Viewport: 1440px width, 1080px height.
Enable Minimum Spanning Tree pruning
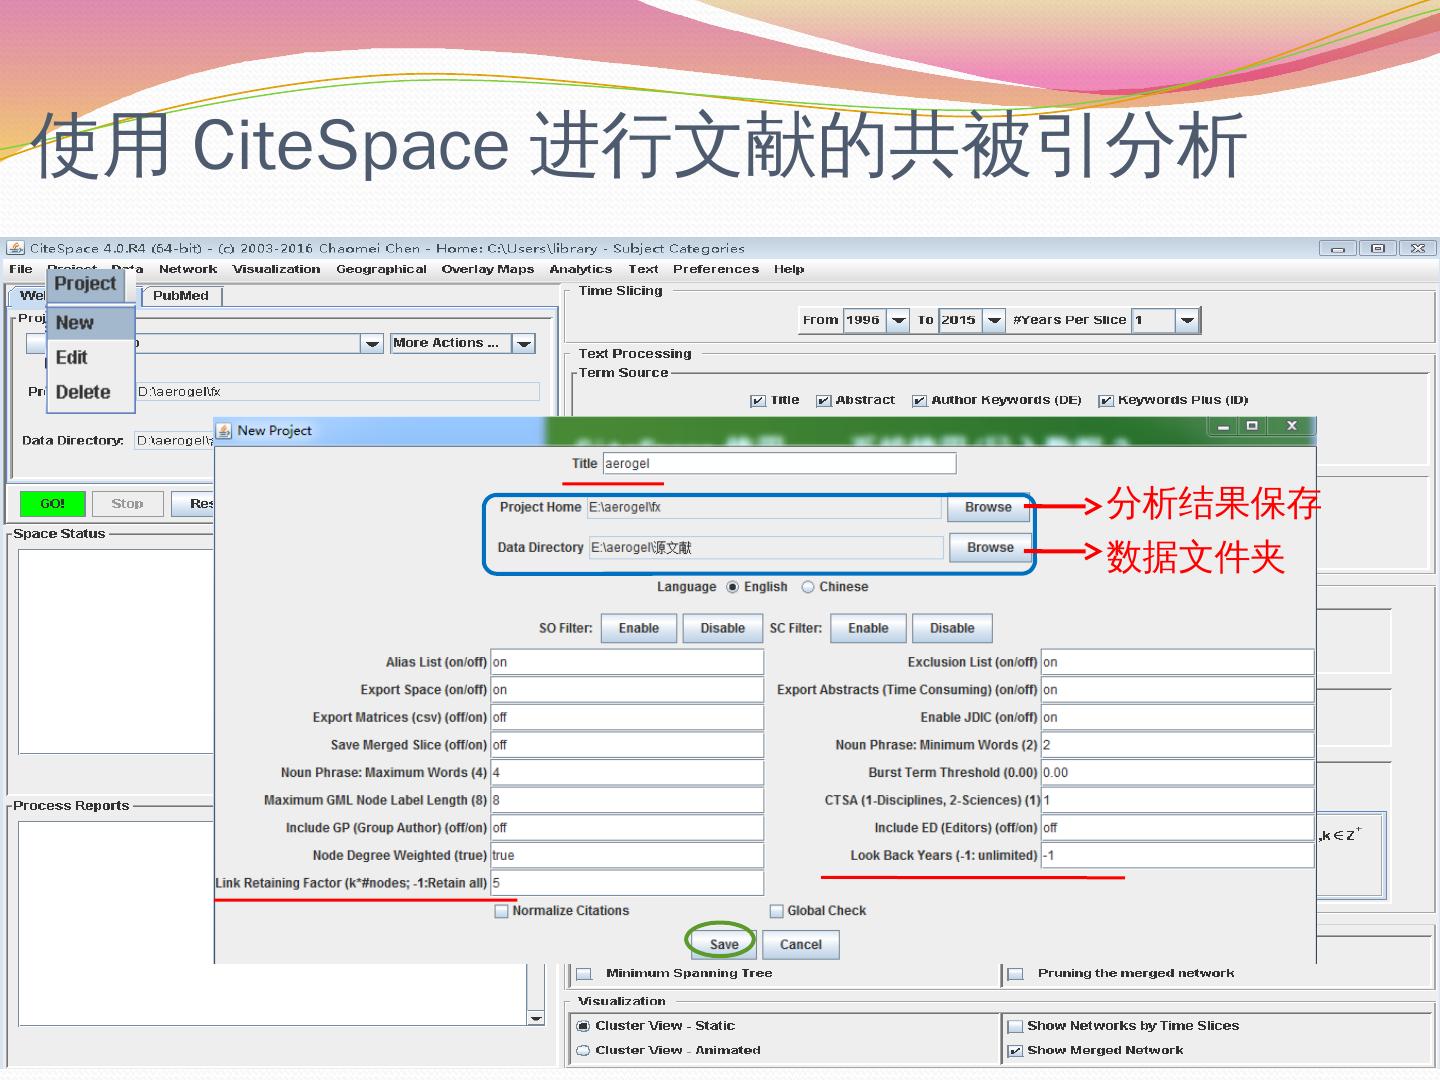coord(584,974)
